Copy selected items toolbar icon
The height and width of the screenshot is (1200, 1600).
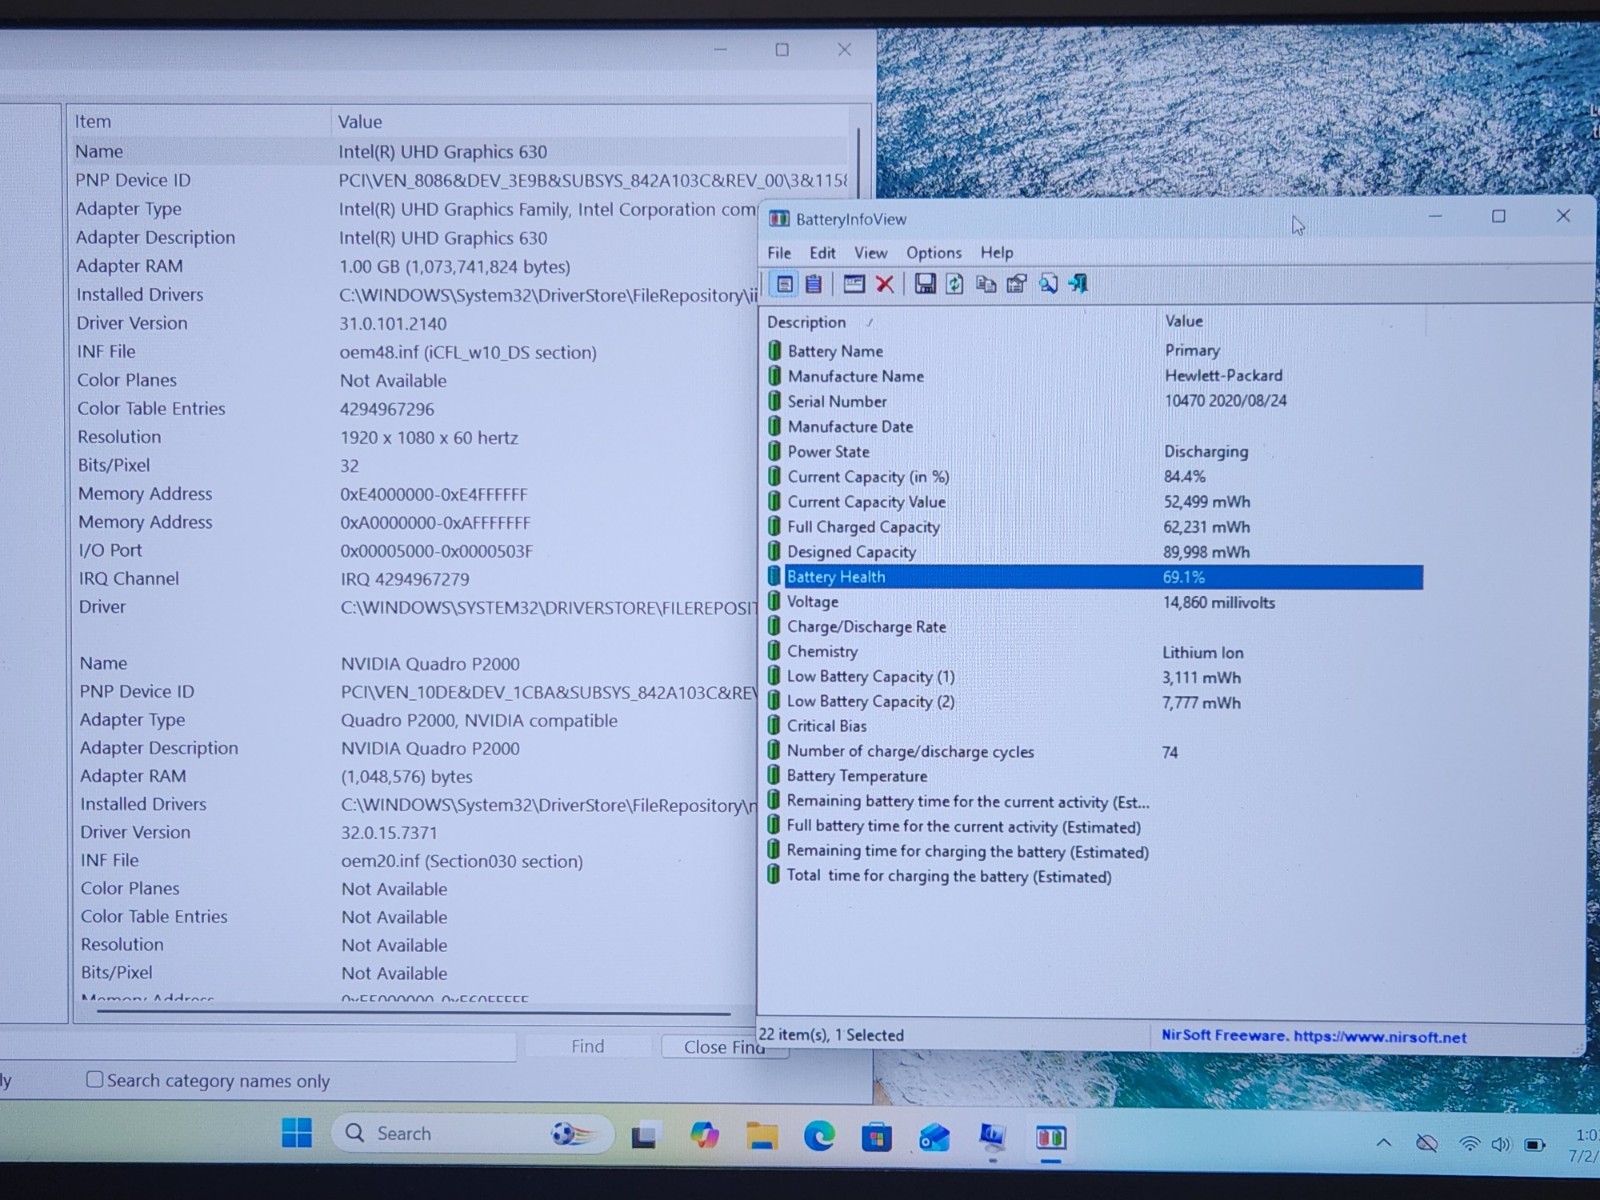click(986, 284)
